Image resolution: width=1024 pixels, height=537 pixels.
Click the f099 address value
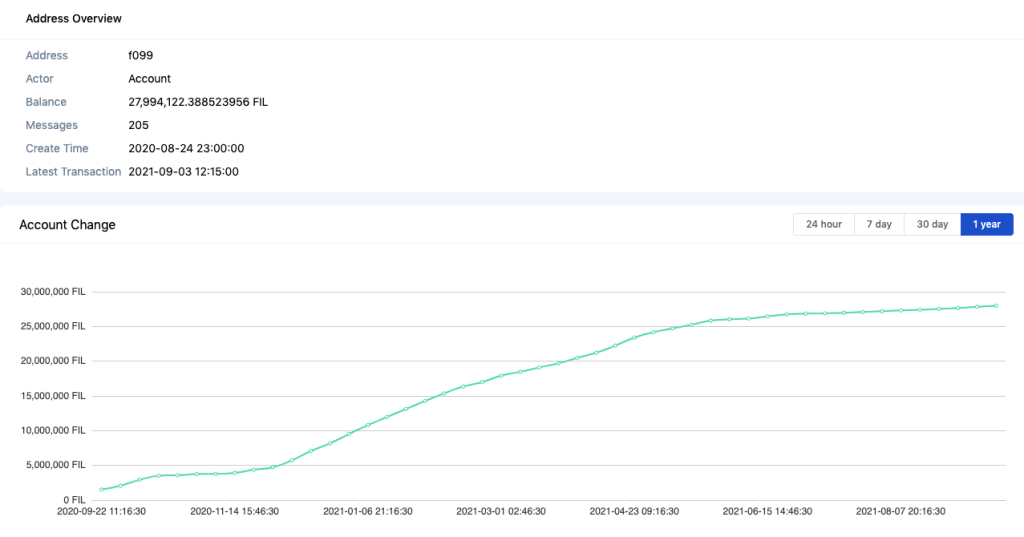(139, 56)
